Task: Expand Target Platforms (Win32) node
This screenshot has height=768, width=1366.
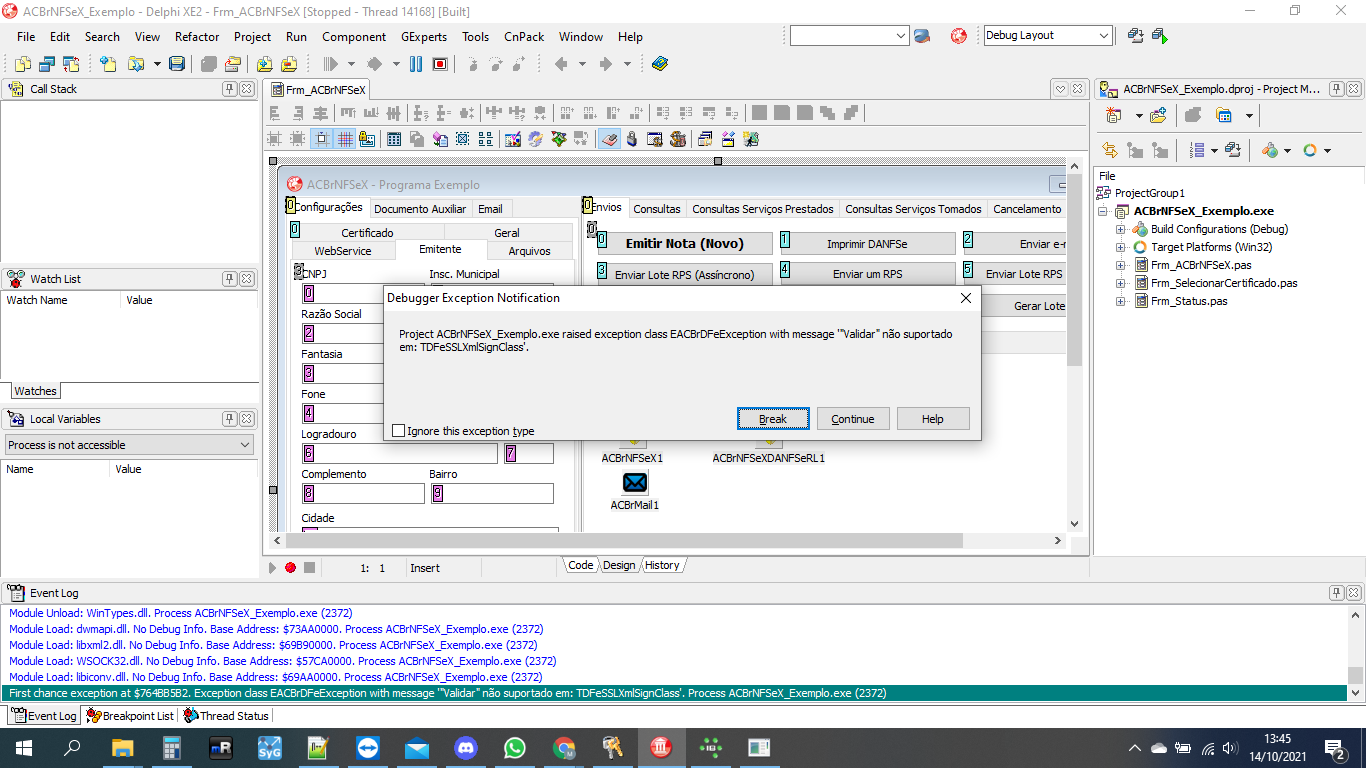Action: click(1121, 247)
